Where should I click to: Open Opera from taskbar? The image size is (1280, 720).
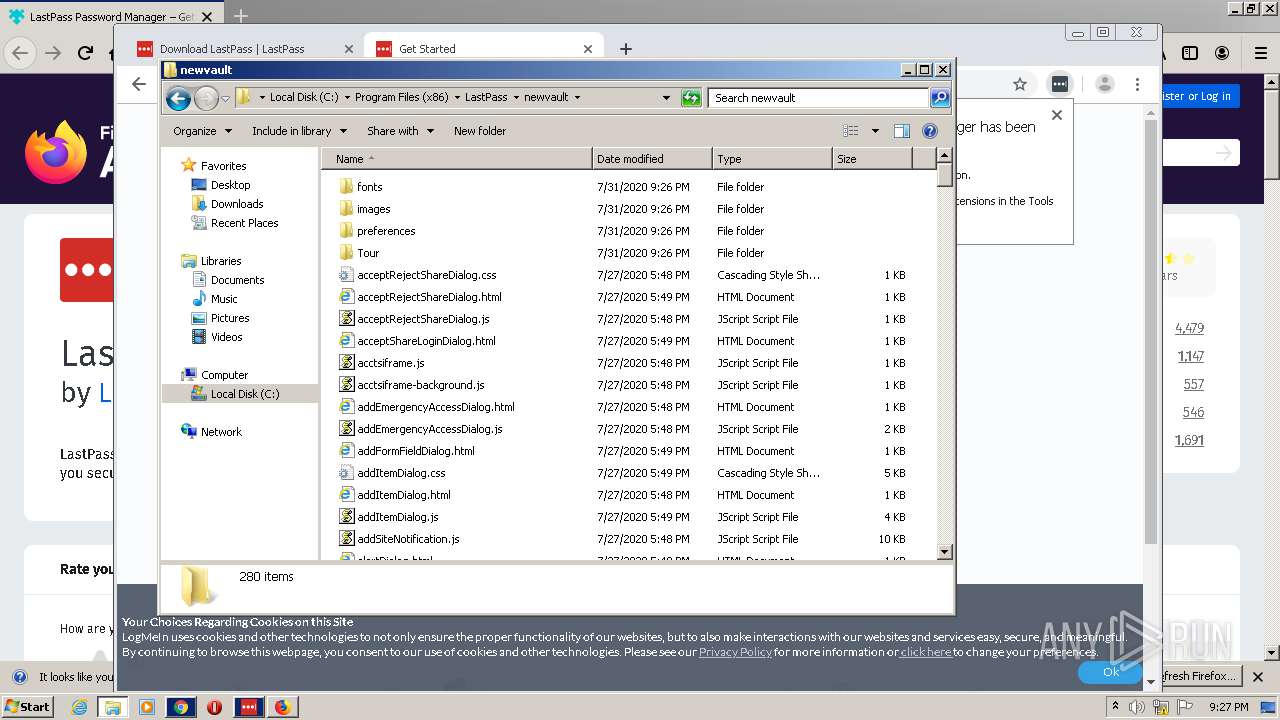(x=214, y=707)
